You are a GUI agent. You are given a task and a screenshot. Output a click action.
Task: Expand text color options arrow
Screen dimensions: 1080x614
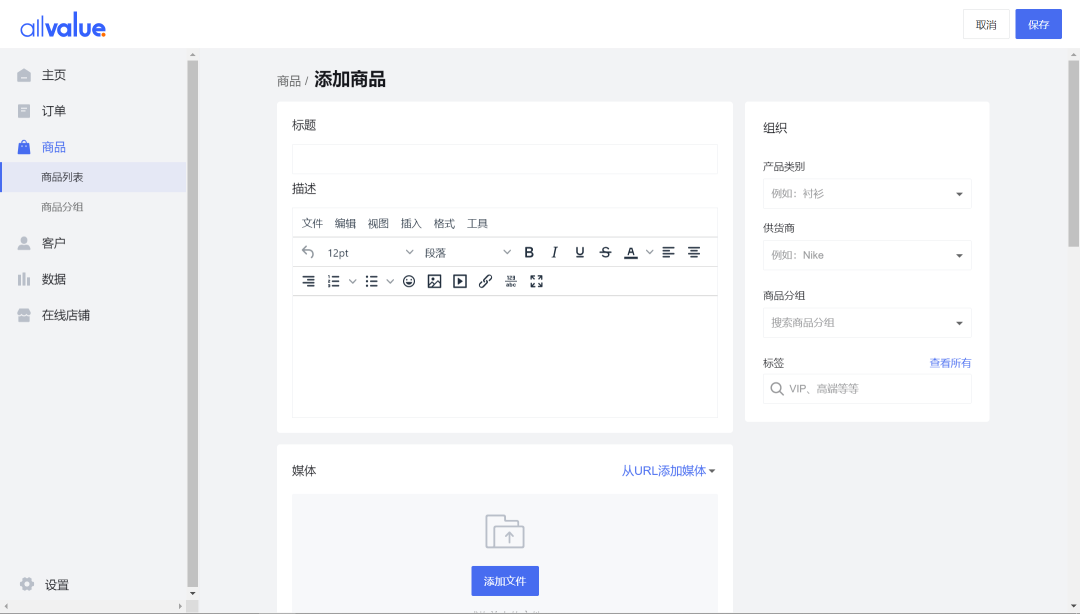click(x=650, y=252)
